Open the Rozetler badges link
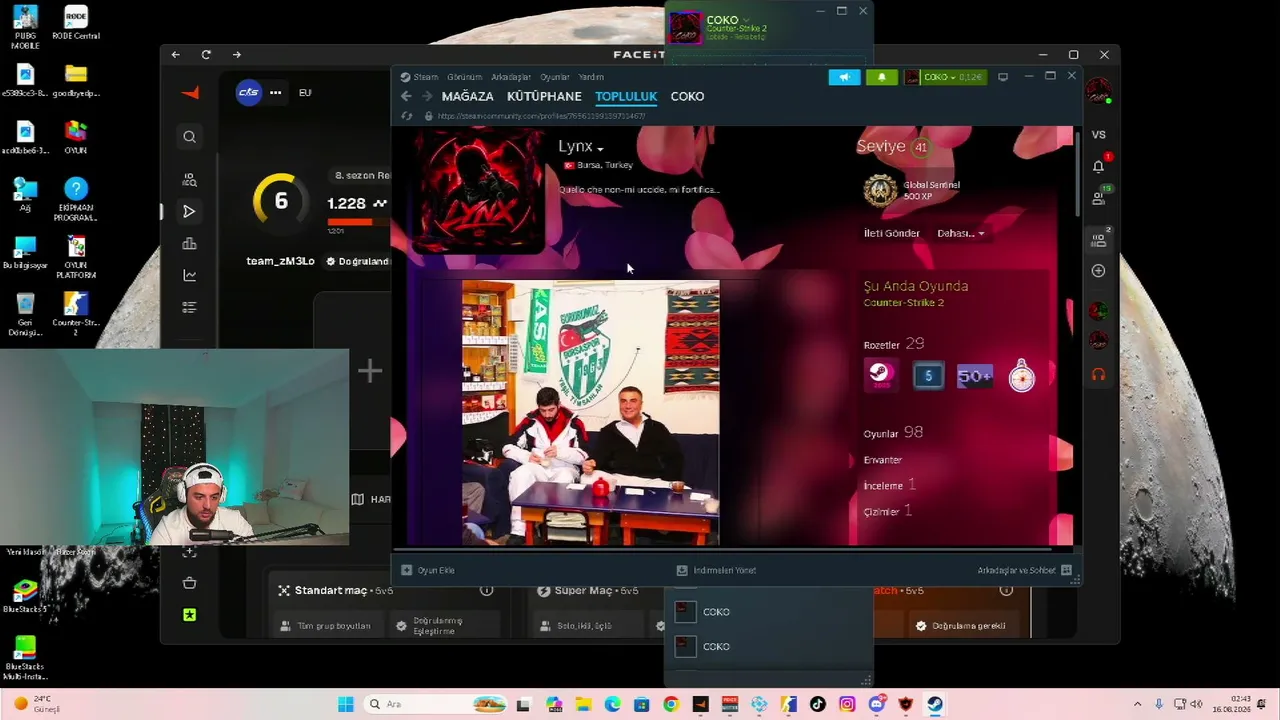Image resolution: width=1280 pixels, height=720 pixels. pyautogui.click(x=894, y=344)
